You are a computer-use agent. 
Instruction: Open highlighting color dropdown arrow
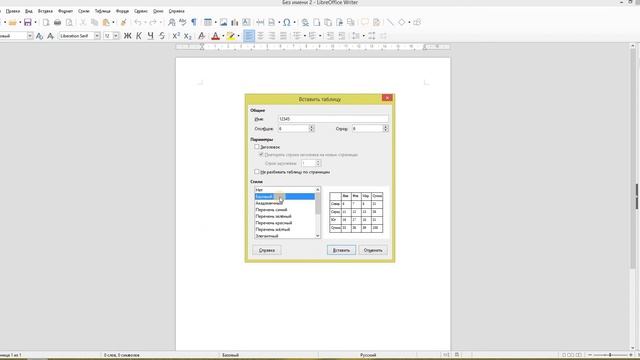click(238, 36)
